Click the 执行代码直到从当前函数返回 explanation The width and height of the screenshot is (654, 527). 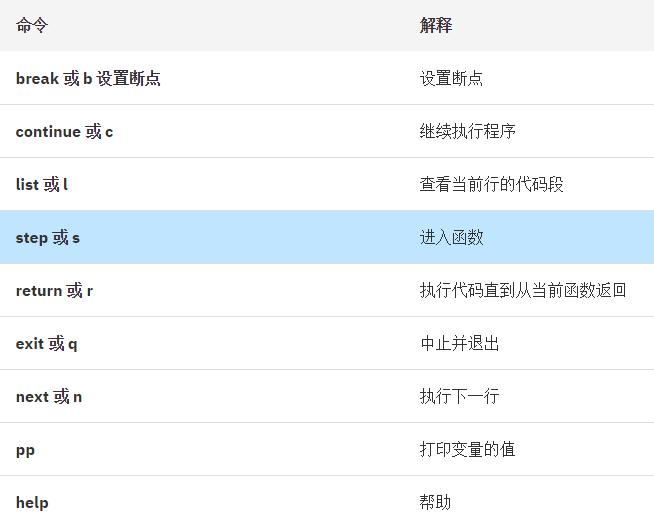[523, 290]
